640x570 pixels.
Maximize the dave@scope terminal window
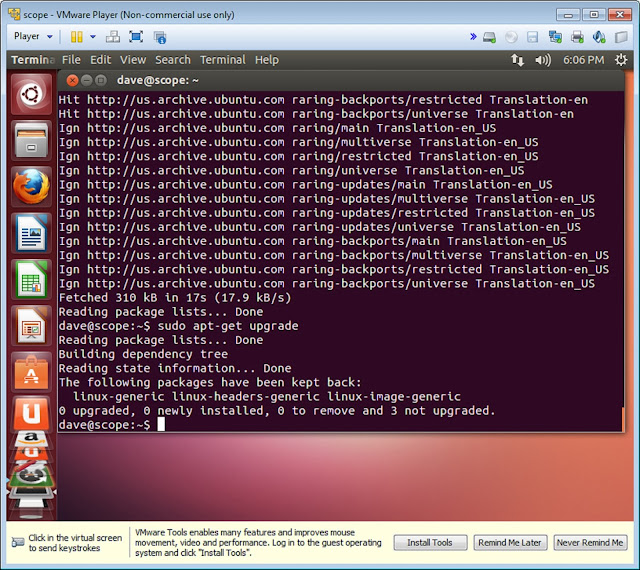click(100, 80)
